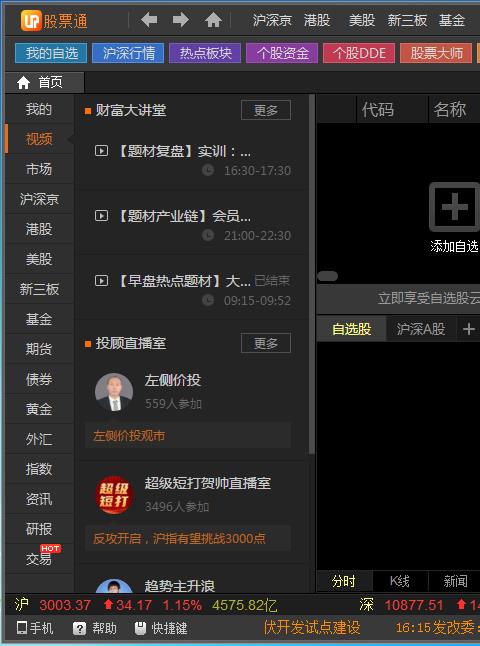Click the 沪深行情 button
Image resolution: width=480 pixels, height=646 pixels.
tap(128, 53)
